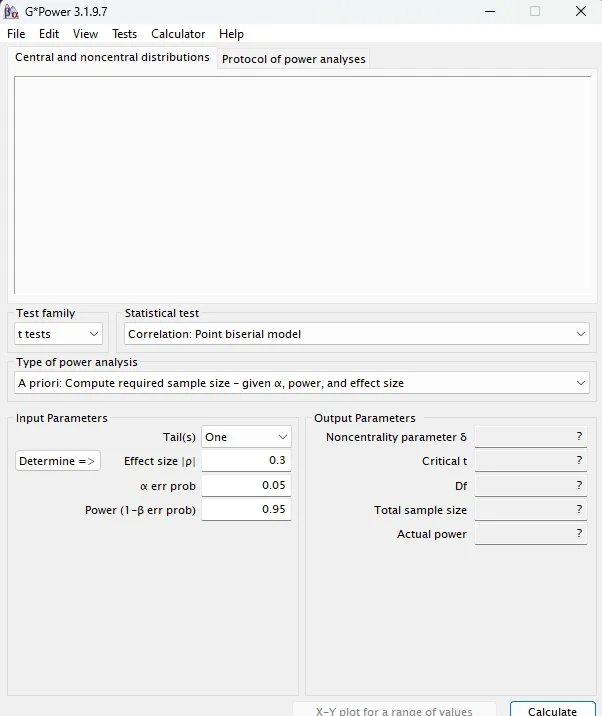602x716 pixels.
Task: Click the Determine => button
Action: (x=58, y=461)
